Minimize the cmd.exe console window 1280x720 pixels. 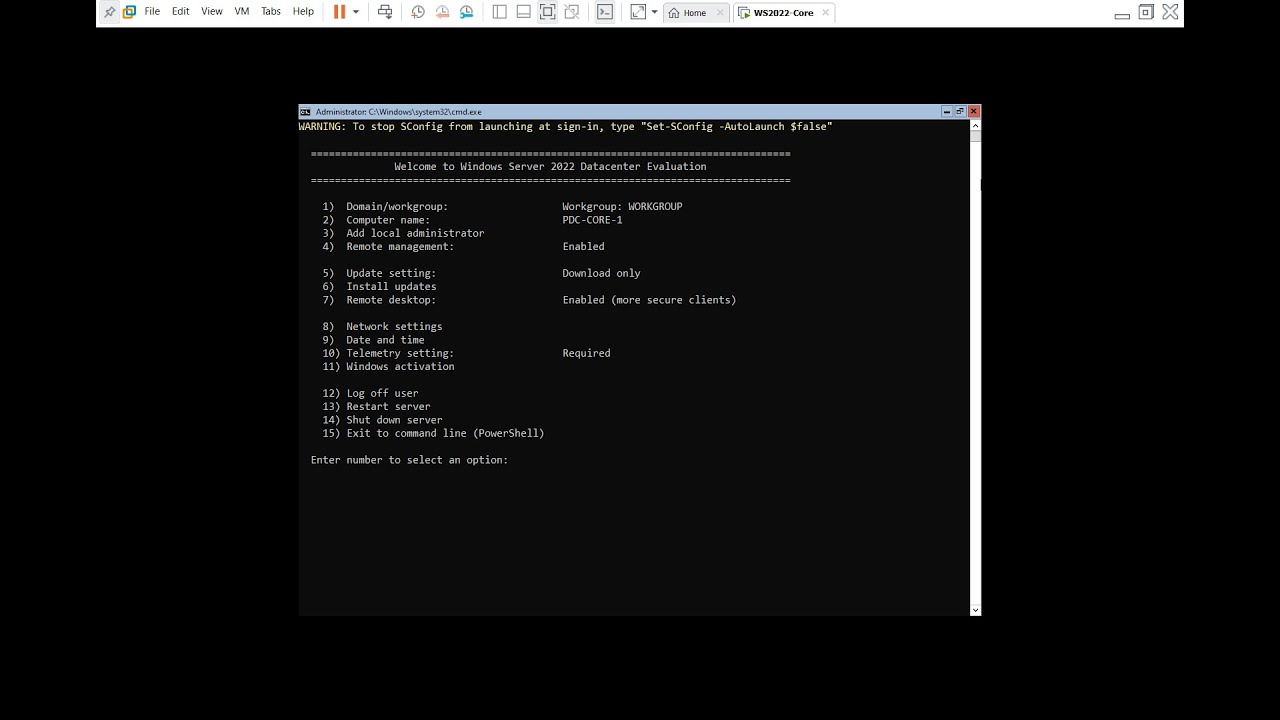pyautogui.click(x=947, y=112)
